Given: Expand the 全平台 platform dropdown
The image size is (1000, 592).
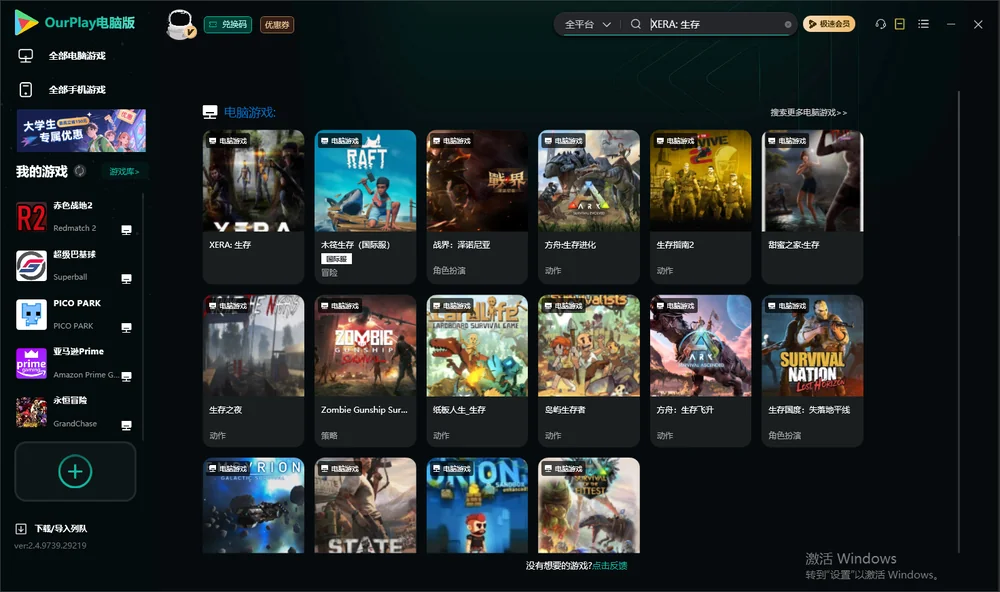Looking at the screenshot, I should click(x=587, y=24).
